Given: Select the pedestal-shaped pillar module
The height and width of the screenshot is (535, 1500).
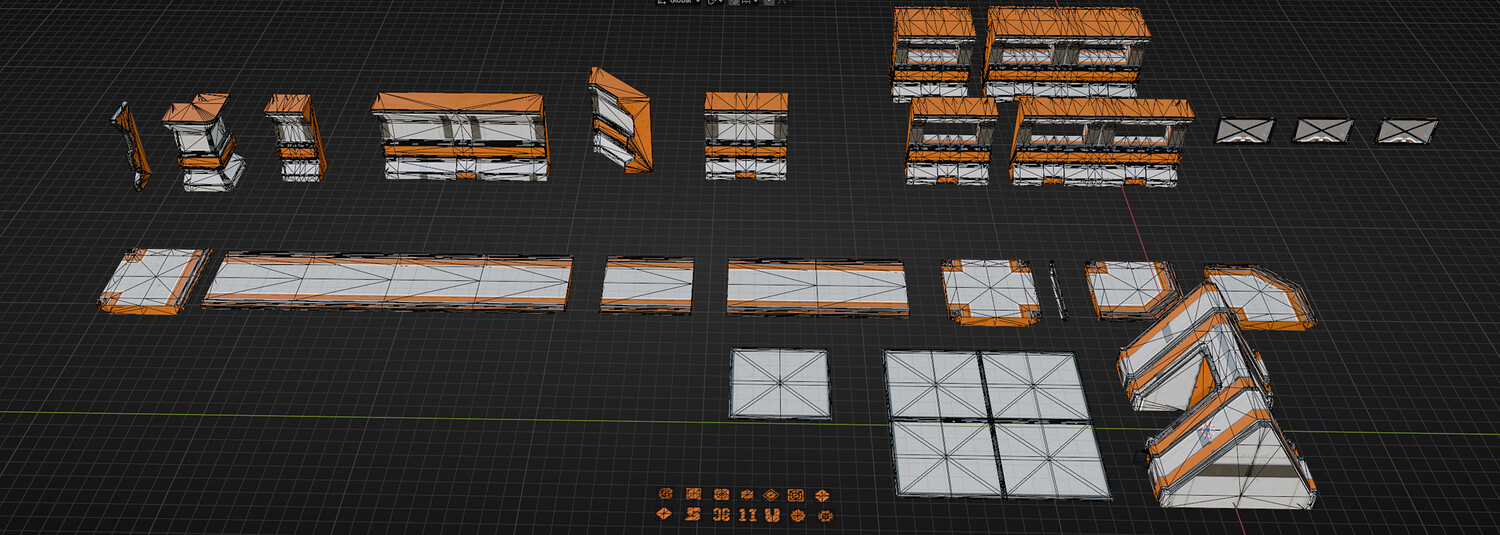Looking at the screenshot, I should click(205, 143).
